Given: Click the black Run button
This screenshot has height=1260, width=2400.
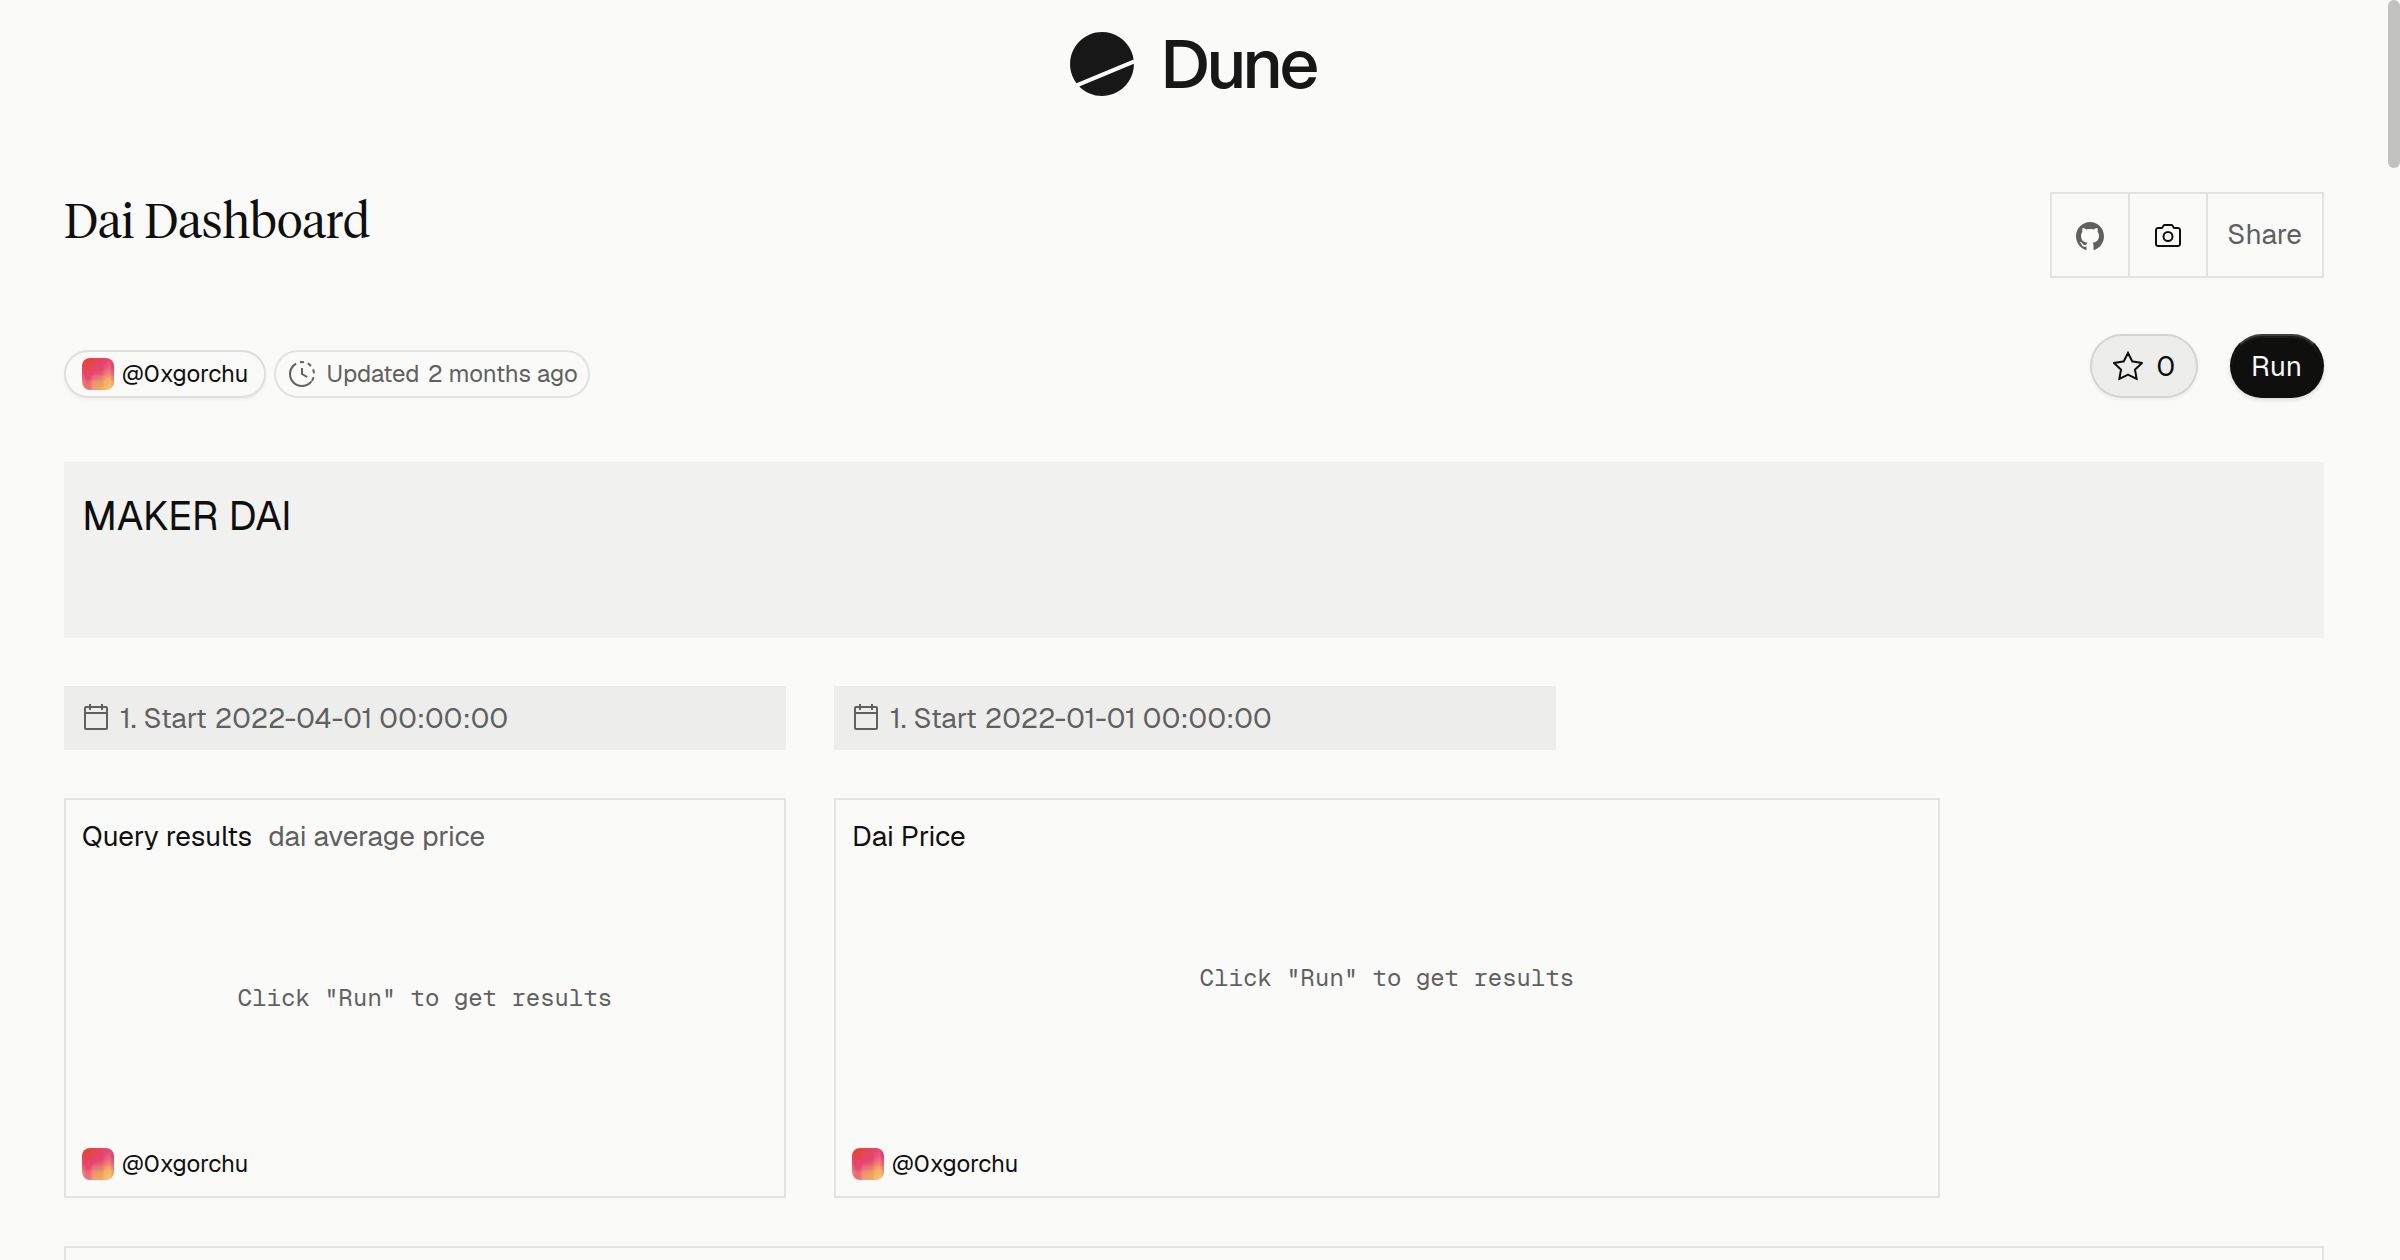Looking at the screenshot, I should click(2276, 366).
